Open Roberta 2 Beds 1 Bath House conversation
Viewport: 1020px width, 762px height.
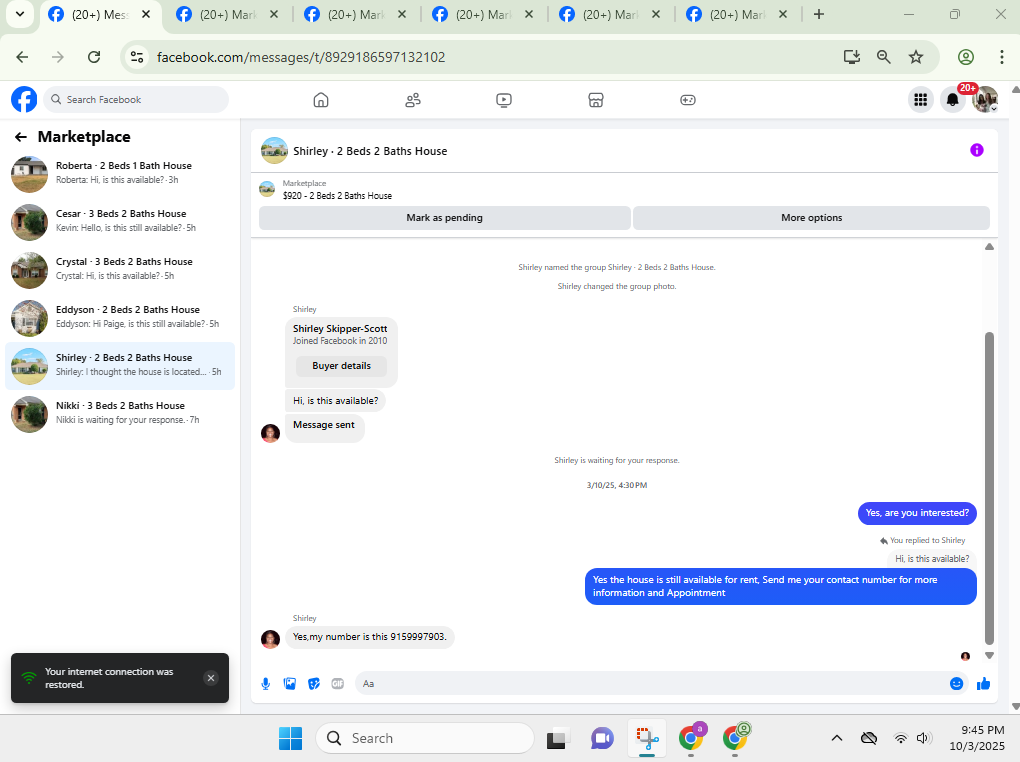[x=120, y=174]
